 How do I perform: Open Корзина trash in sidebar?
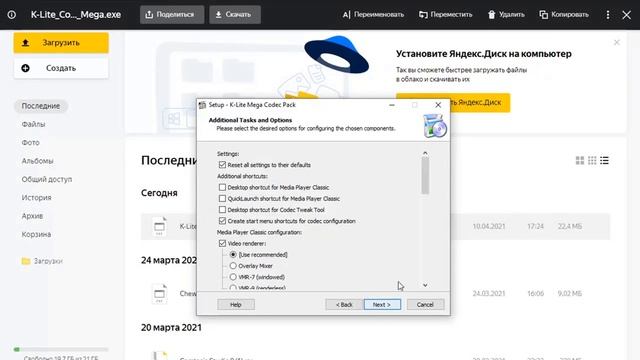coord(36,234)
